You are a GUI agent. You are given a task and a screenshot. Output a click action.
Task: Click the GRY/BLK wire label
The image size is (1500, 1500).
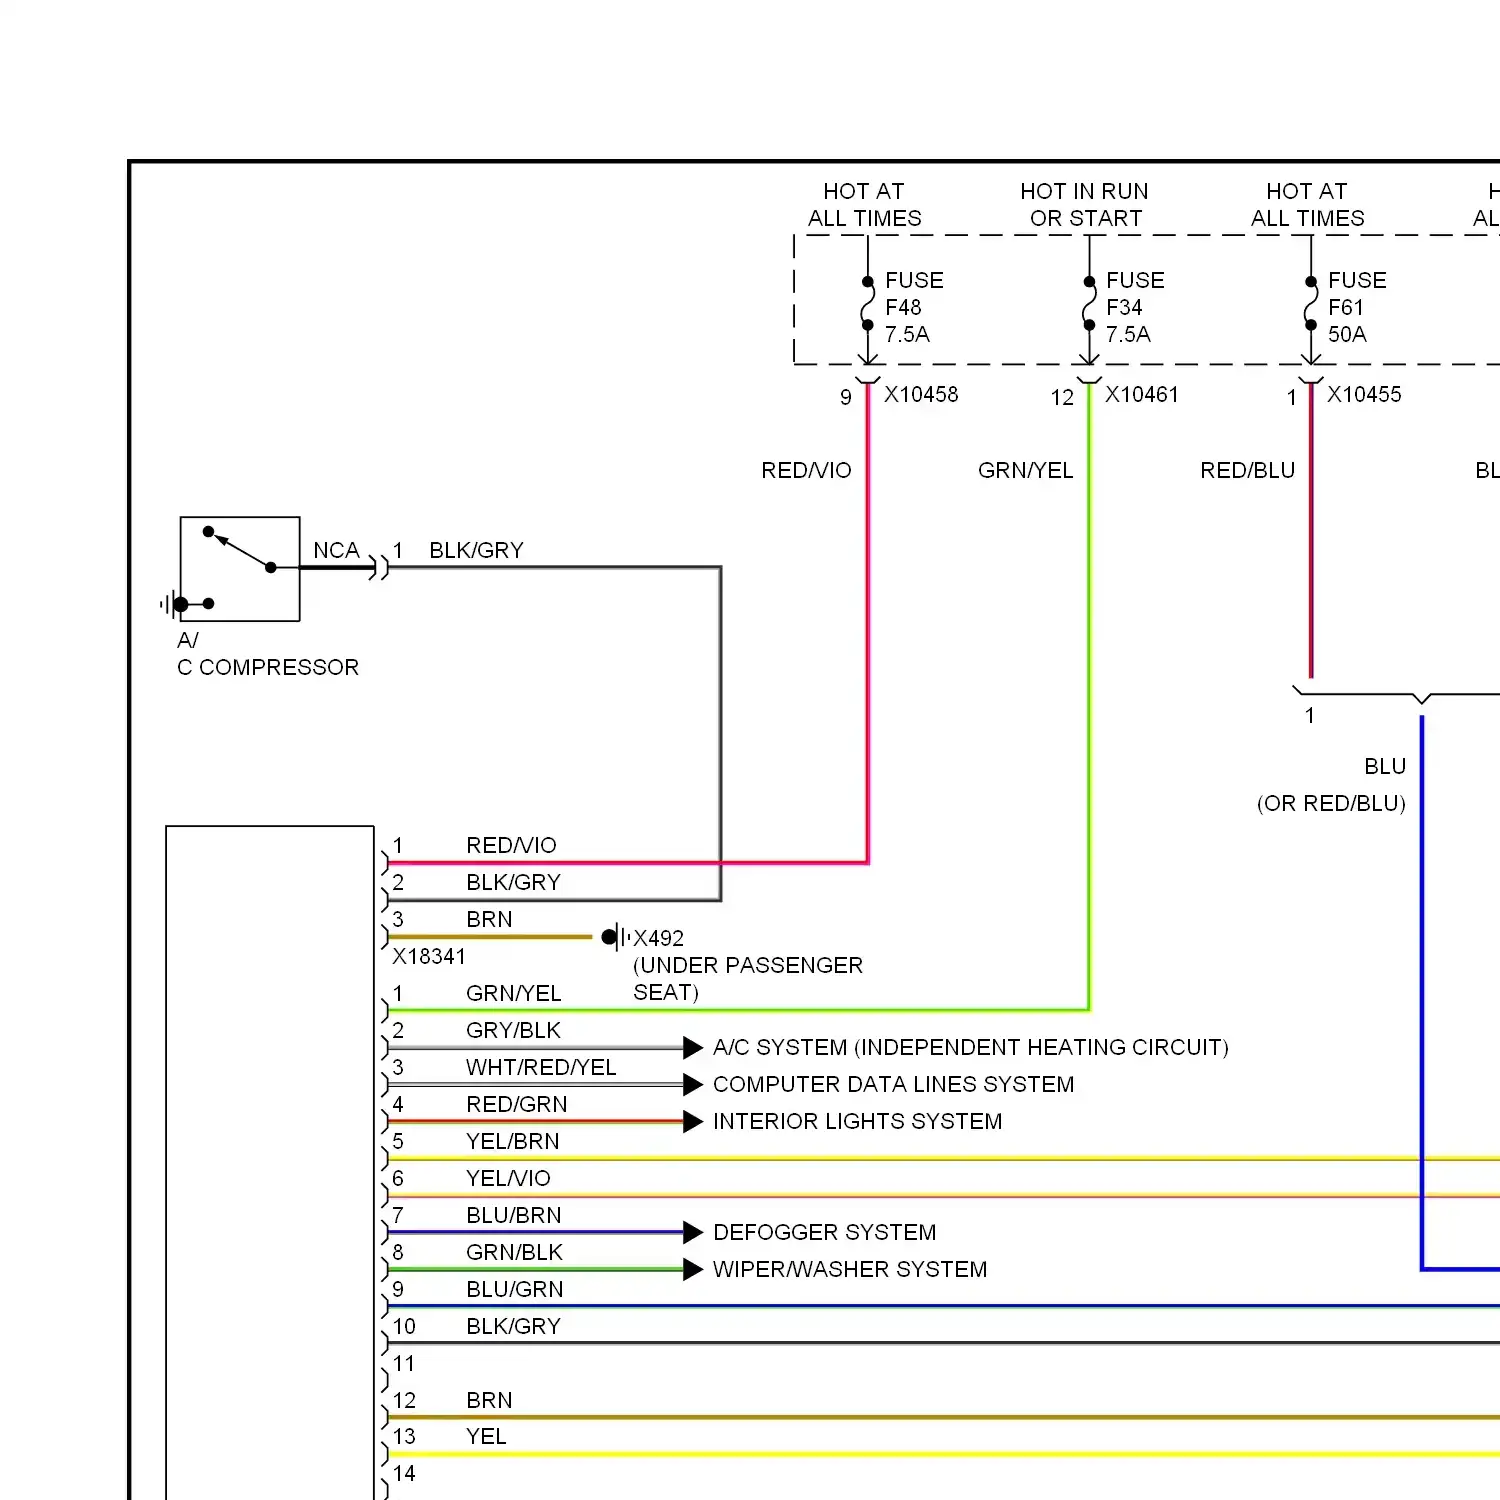pos(513,1030)
